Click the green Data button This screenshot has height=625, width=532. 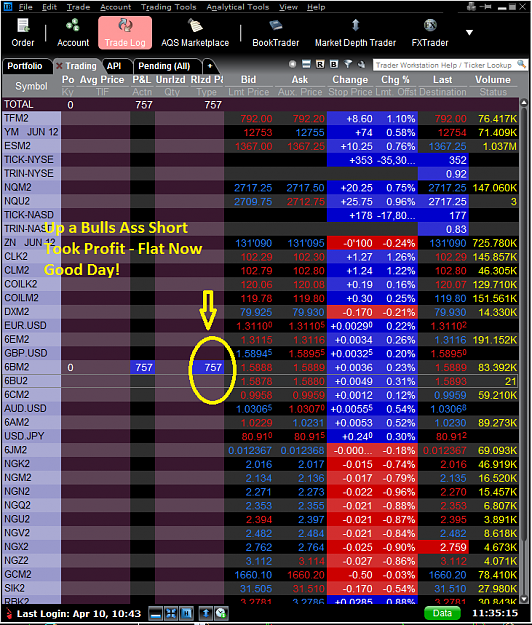442,613
